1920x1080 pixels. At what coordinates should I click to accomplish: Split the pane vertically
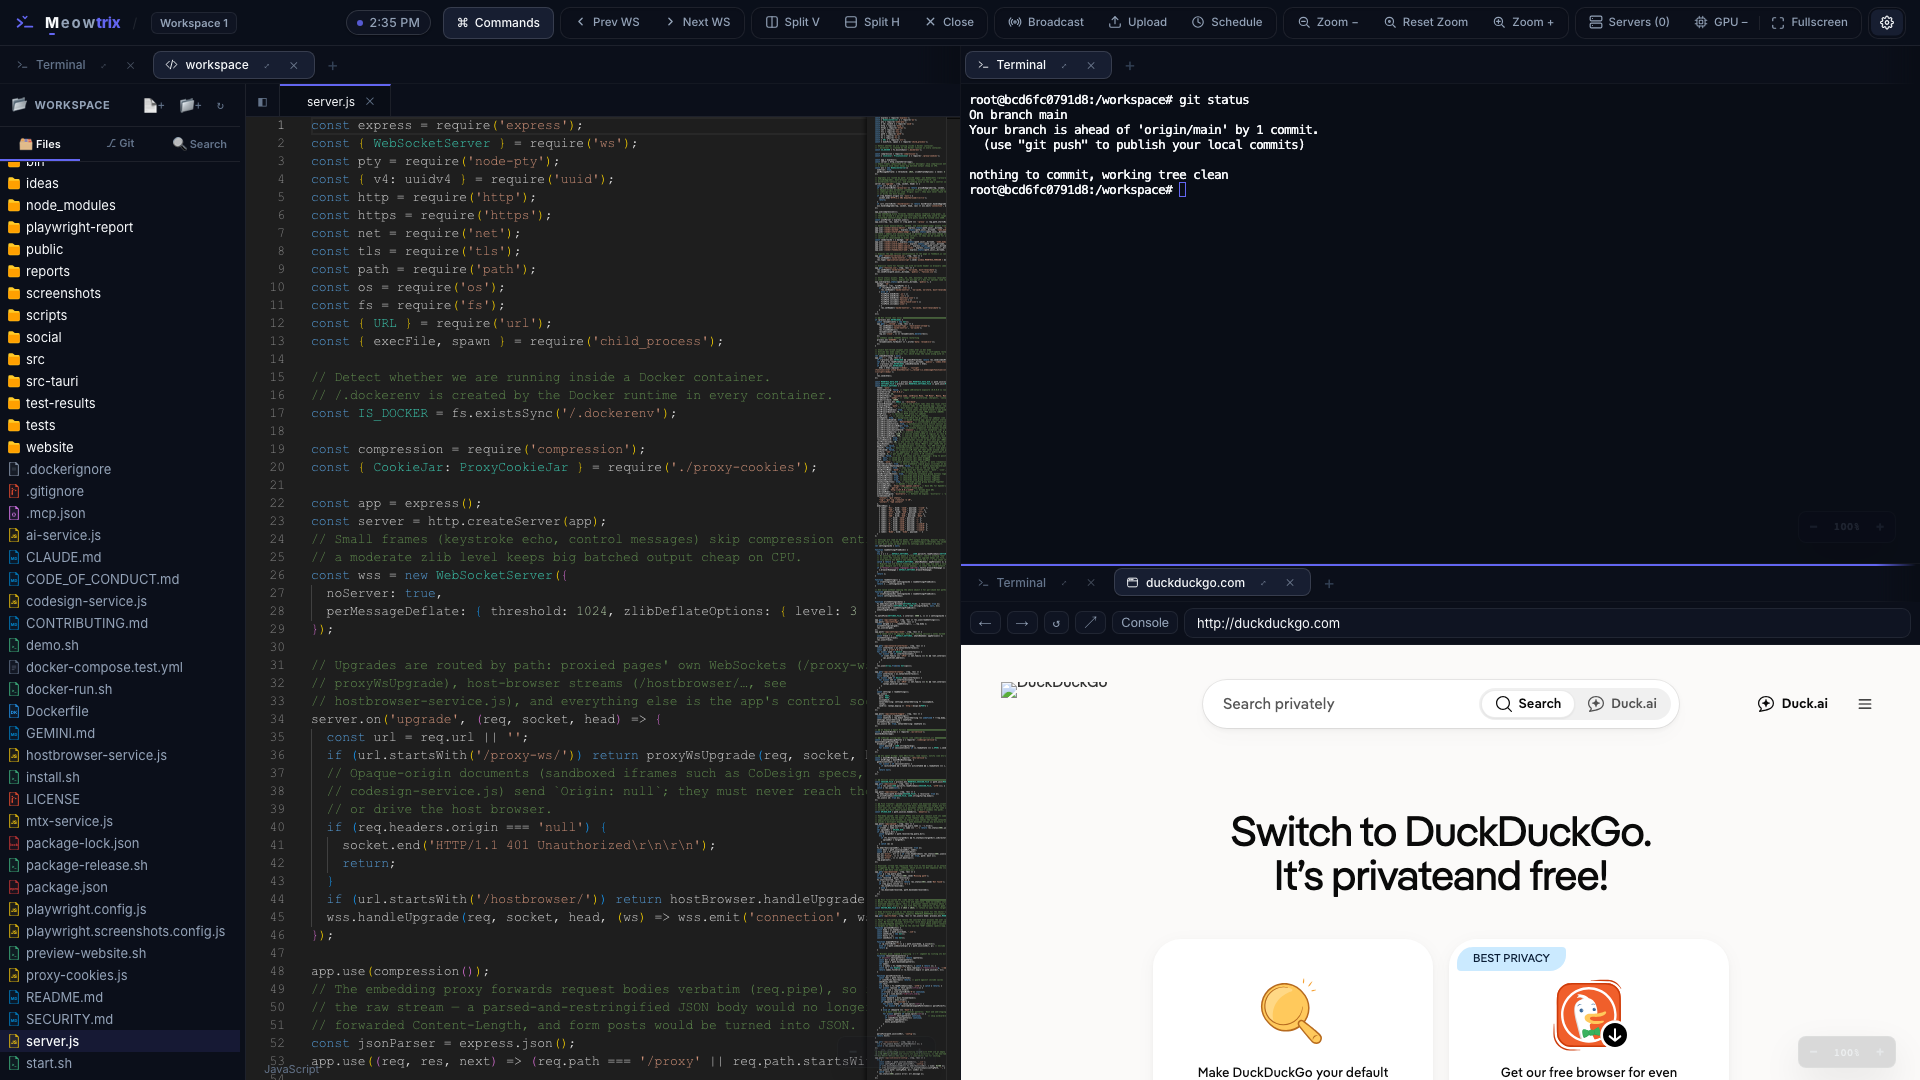pos(792,22)
